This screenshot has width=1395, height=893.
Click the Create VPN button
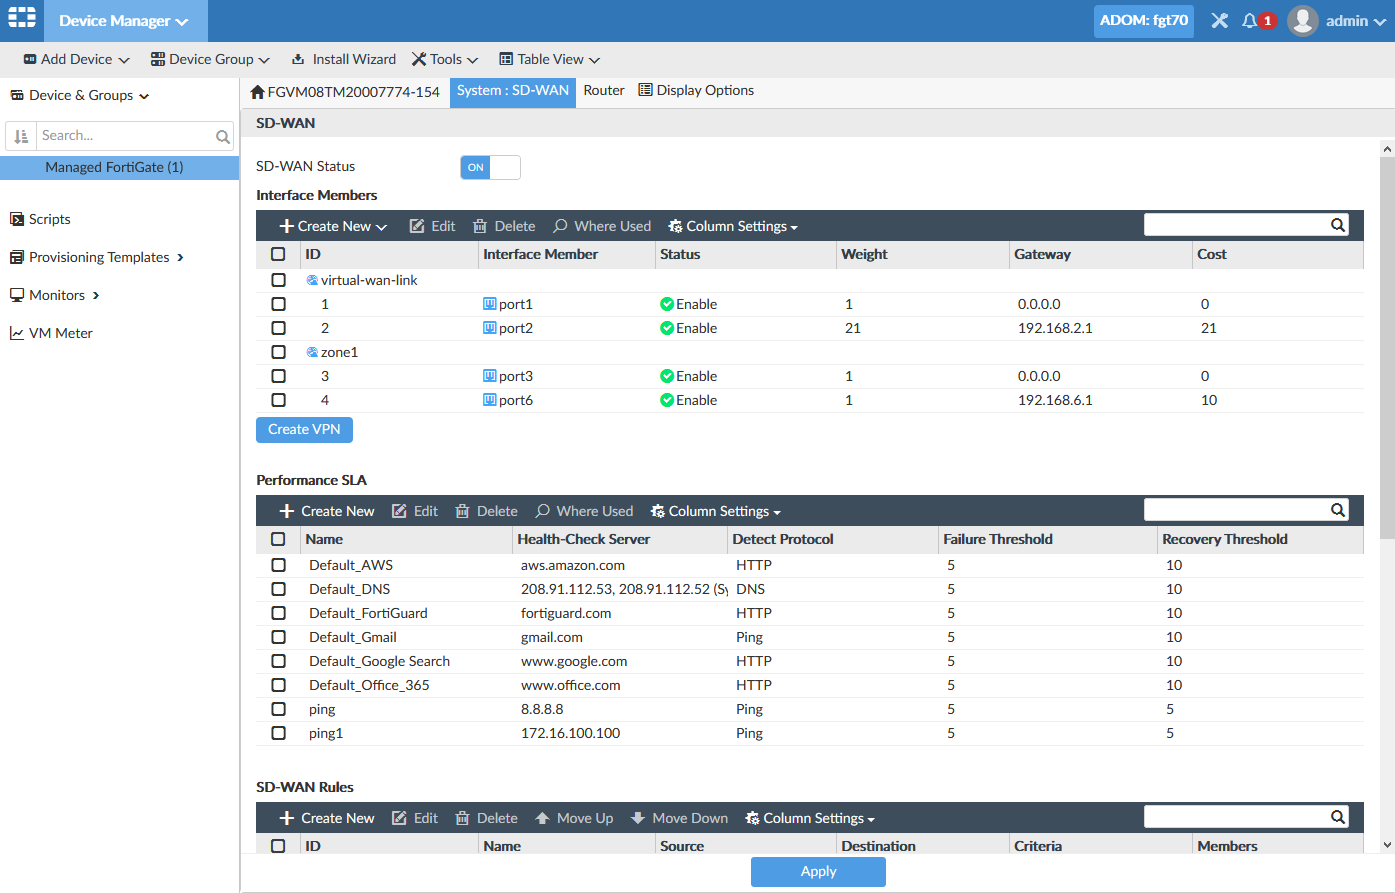coord(304,429)
